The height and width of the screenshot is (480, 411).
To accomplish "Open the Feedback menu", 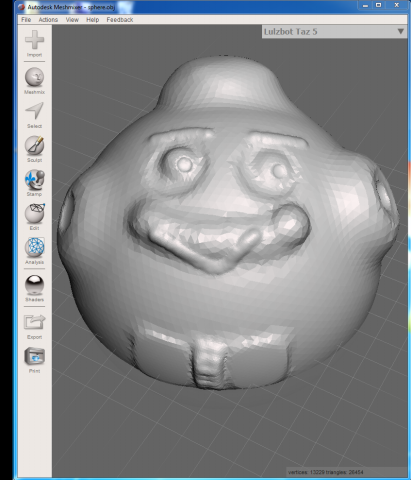I will pyautogui.click(x=120, y=20).
